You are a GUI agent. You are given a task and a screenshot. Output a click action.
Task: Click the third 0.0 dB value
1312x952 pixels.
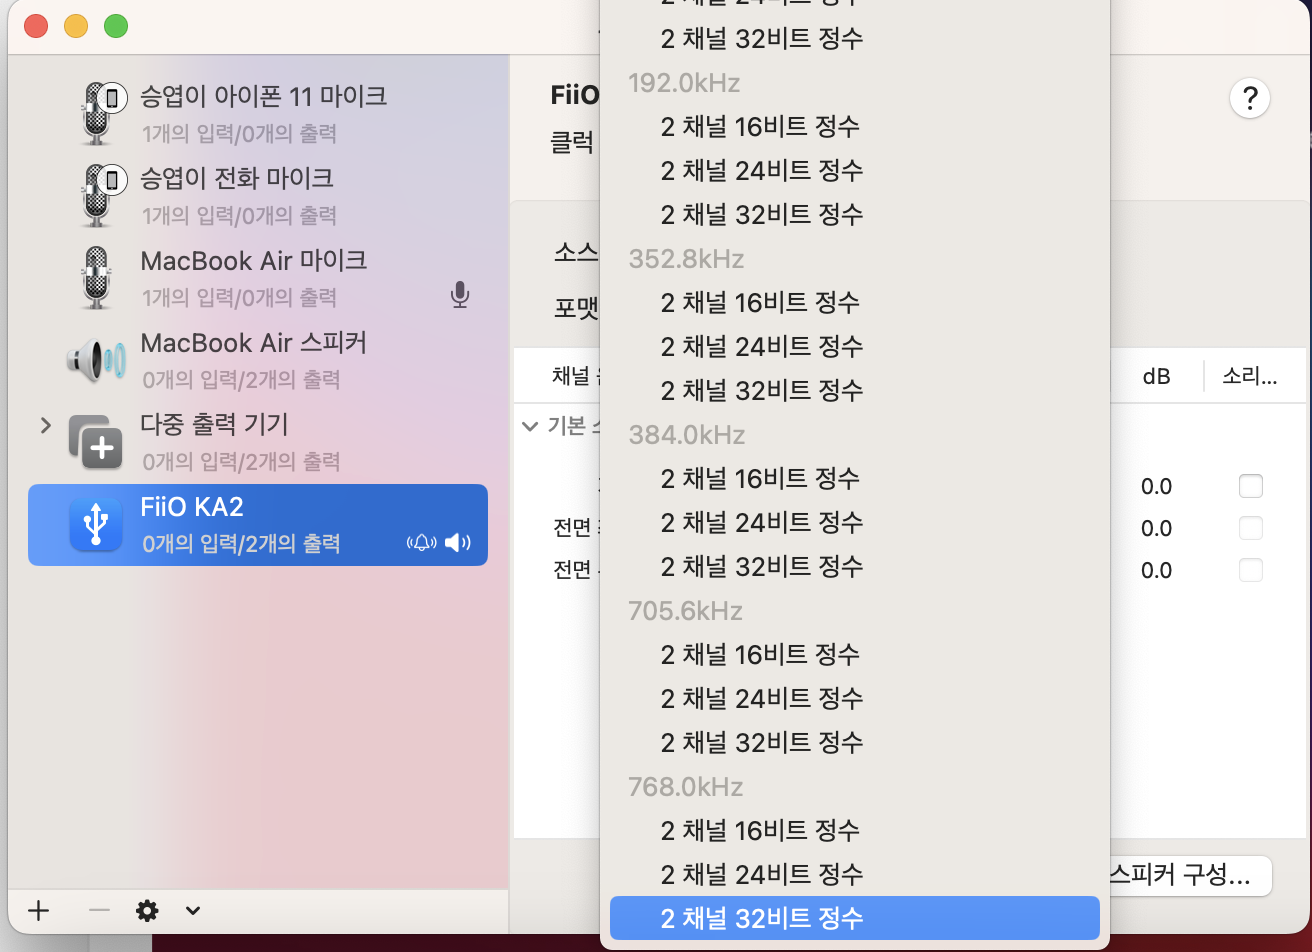[x=1157, y=570]
